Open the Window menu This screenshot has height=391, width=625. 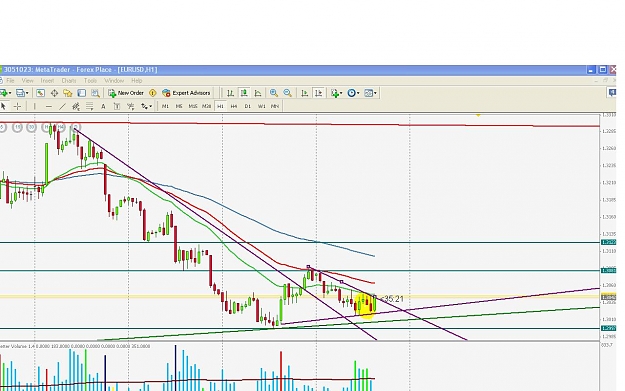(x=114, y=81)
